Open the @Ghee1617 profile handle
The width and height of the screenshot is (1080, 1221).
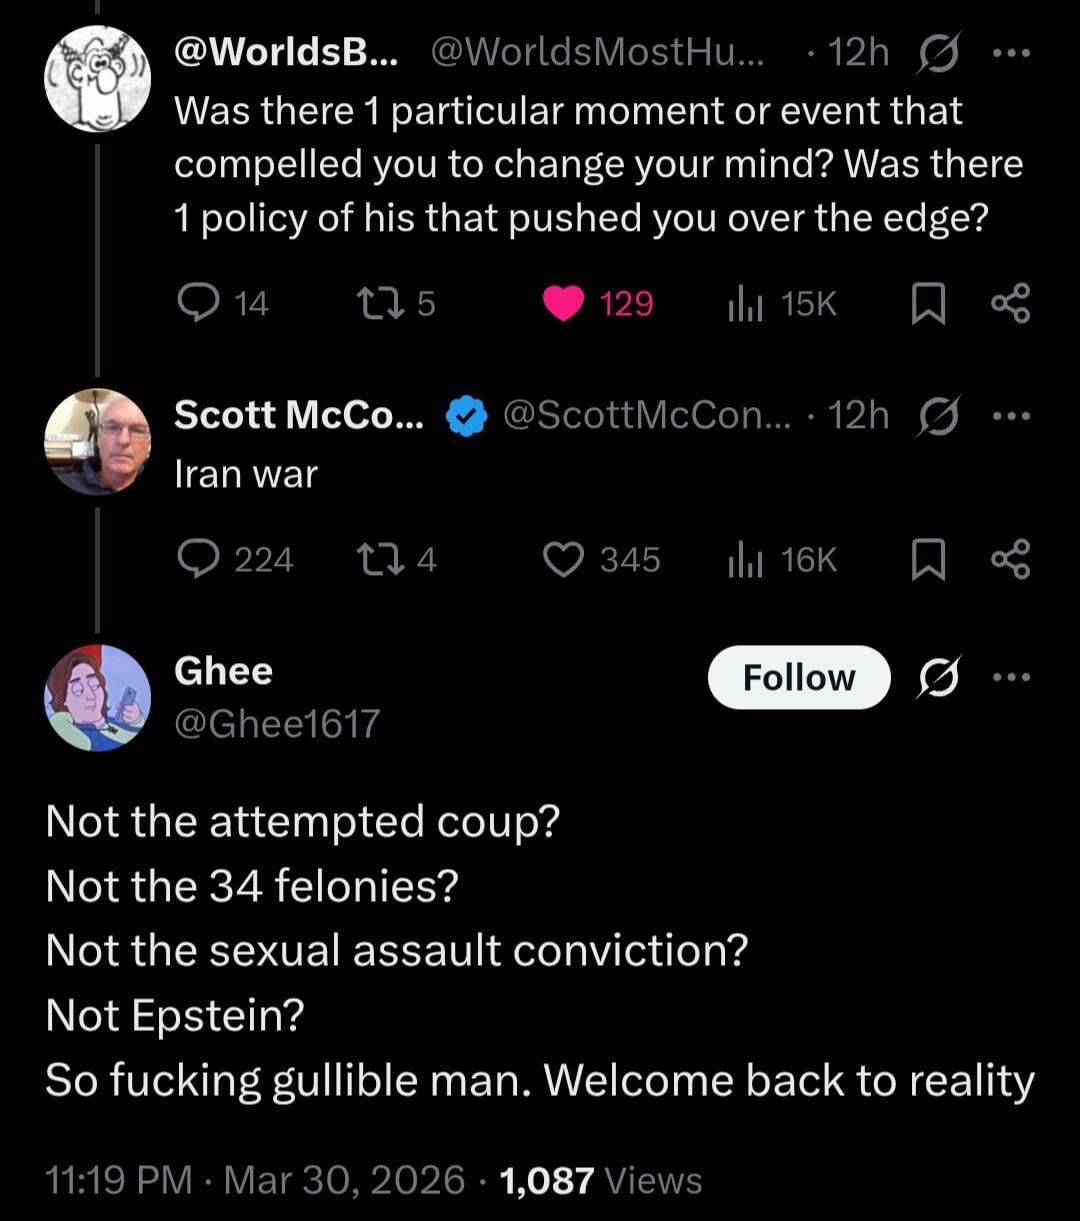pos(277,723)
